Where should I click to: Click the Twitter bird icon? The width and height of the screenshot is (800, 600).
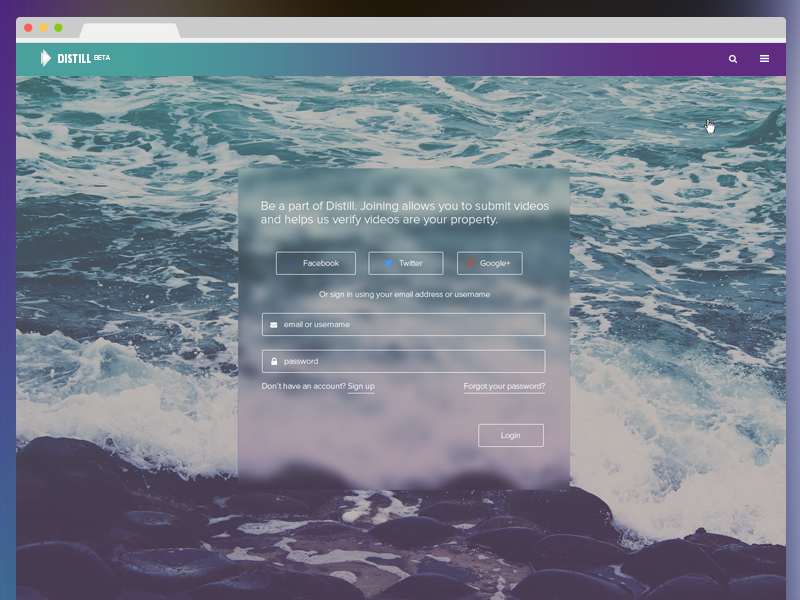pos(388,263)
